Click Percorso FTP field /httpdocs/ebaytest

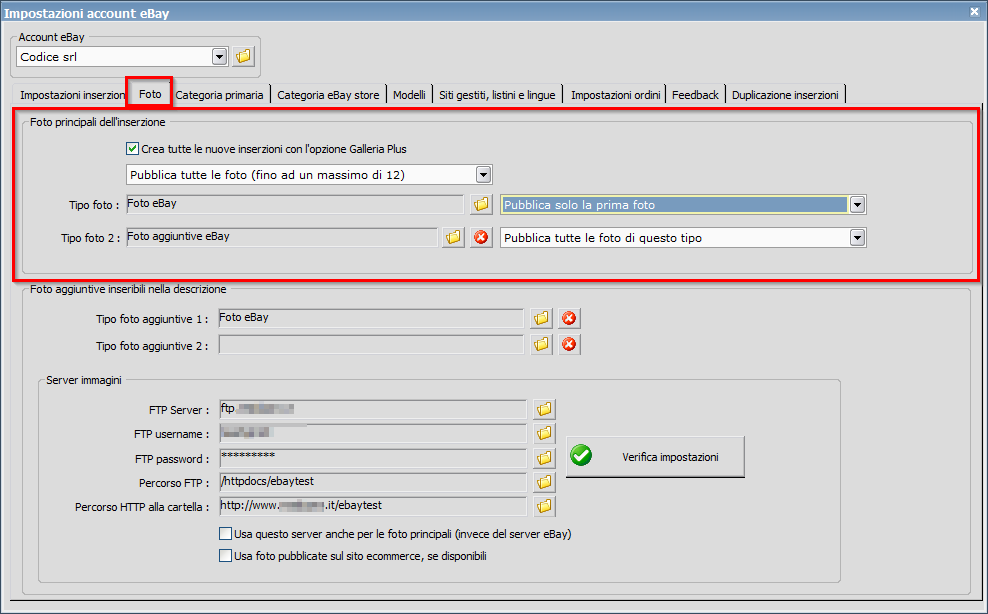coord(372,482)
